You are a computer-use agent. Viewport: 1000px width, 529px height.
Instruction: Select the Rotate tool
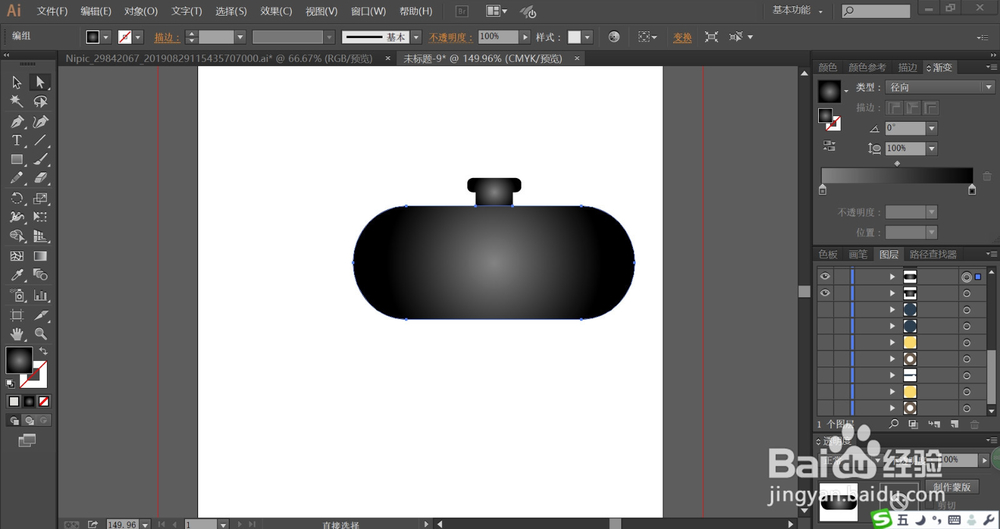[17, 198]
